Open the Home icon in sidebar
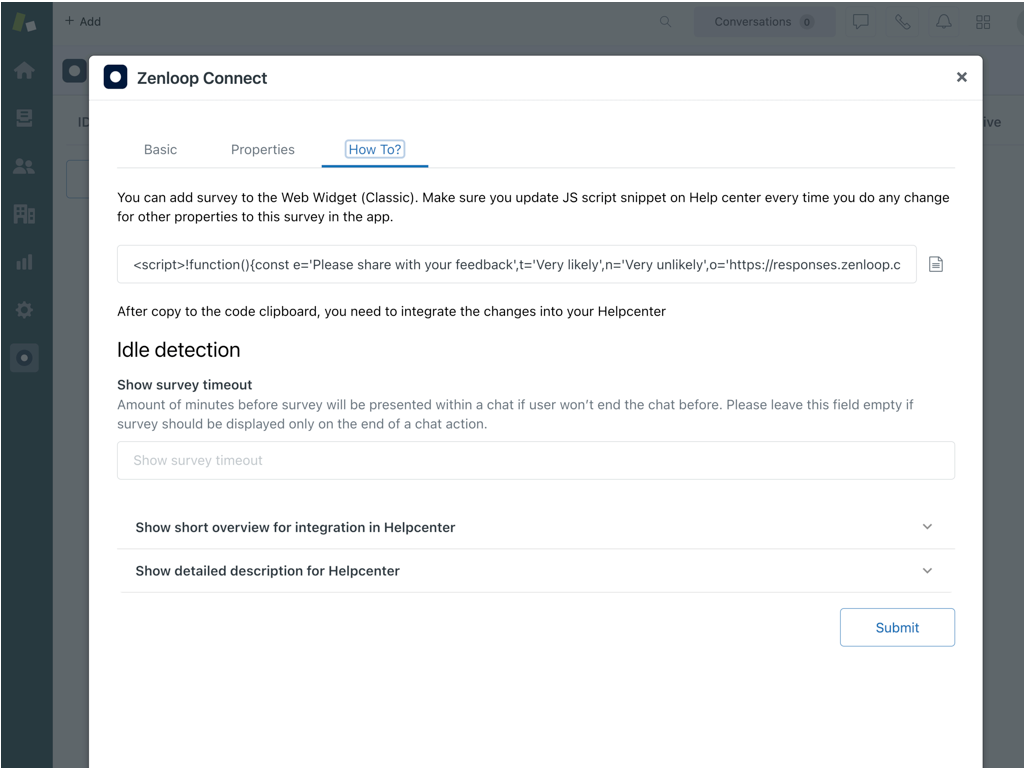1024x768 pixels. [24, 70]
